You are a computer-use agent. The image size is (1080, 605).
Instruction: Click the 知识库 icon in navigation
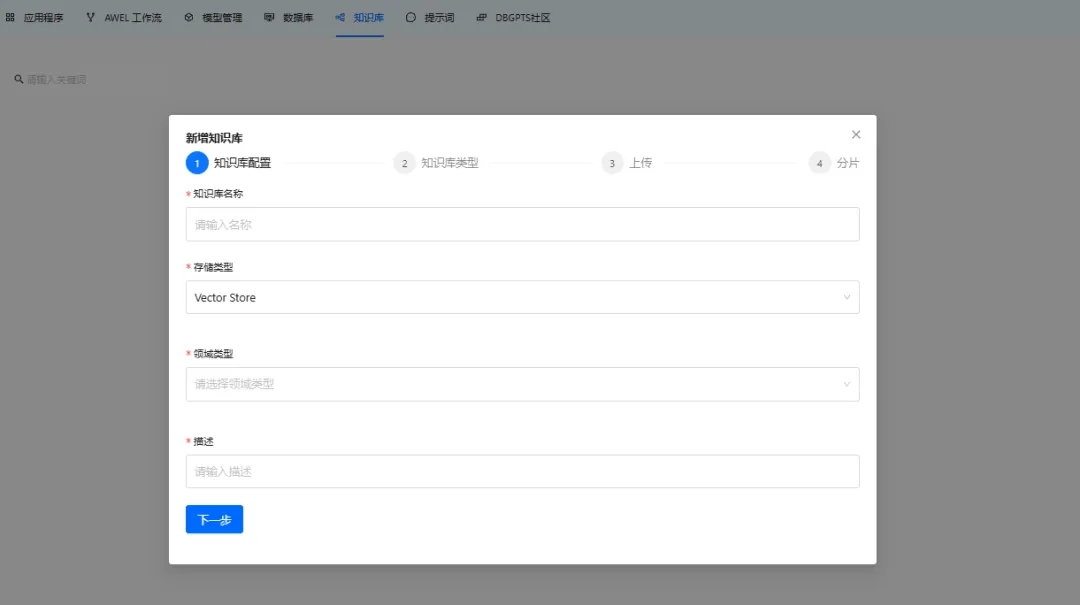point(340,18)
